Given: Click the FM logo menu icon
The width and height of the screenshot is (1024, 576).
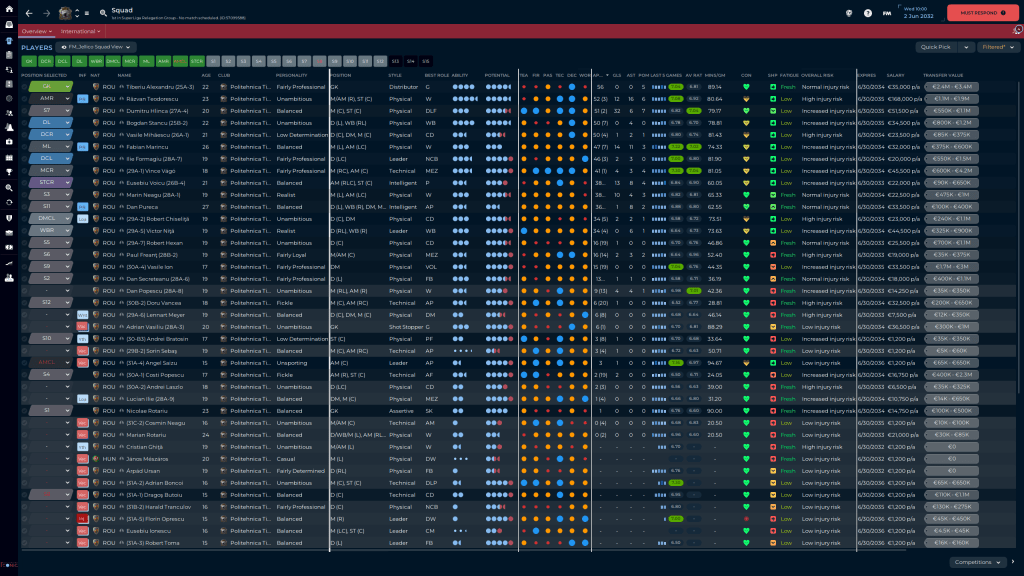Looking at the screenshot, I should 888,13.
